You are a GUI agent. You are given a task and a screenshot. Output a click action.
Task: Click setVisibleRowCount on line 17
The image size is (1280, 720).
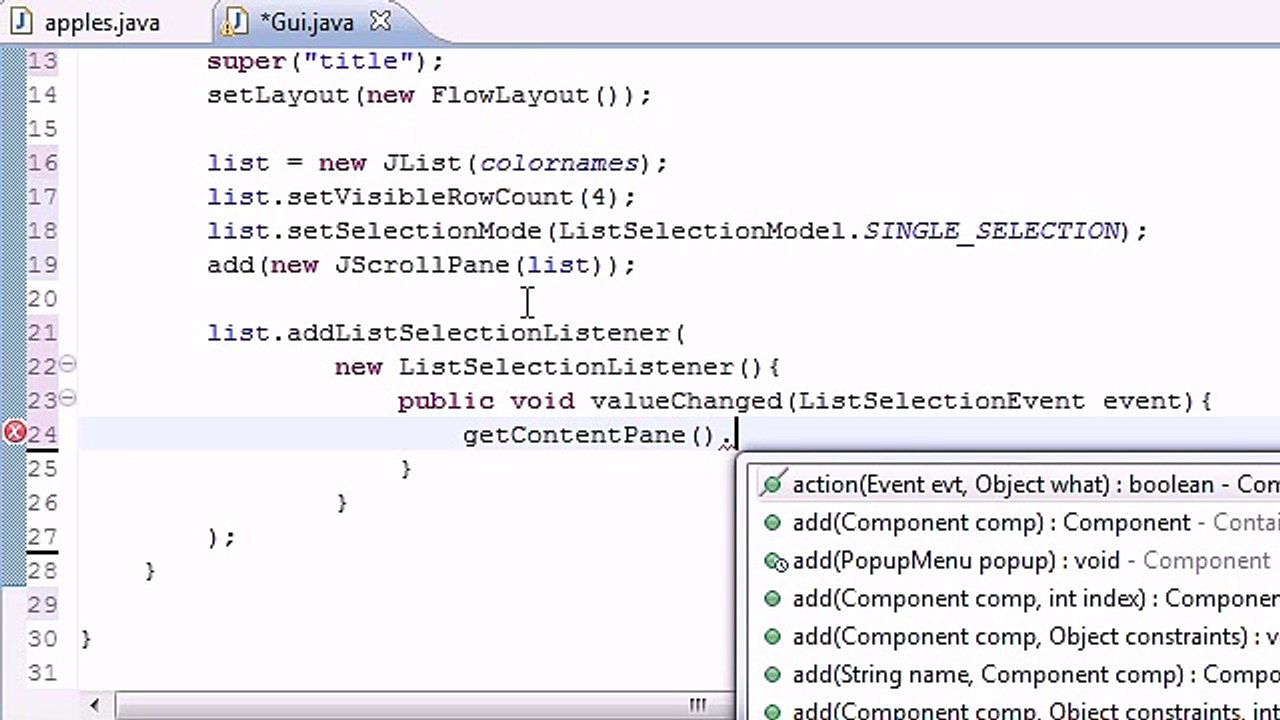tap(430, 197)
